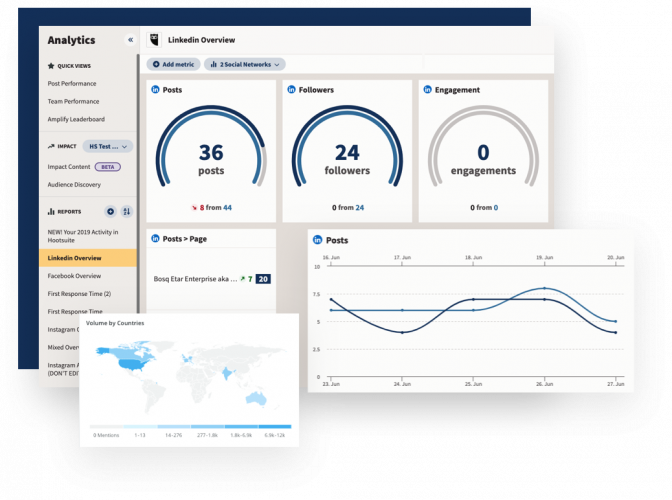Image resolution: width=672 pixels, height=500 pixels.
Task: Click the 24. Jun low data point
Action: [402, 332]
